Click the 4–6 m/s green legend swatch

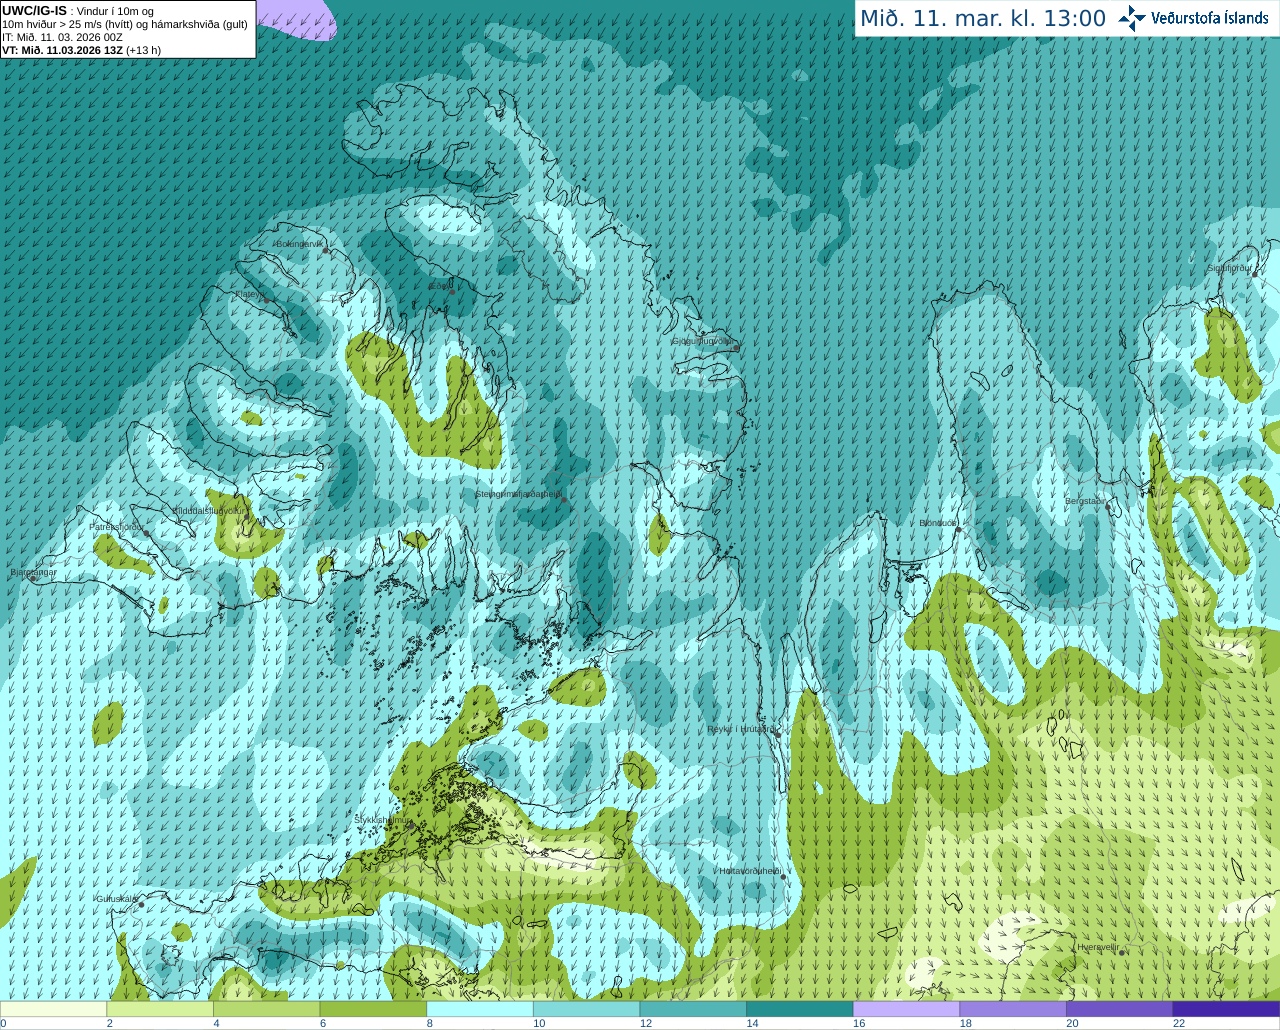267,1009
